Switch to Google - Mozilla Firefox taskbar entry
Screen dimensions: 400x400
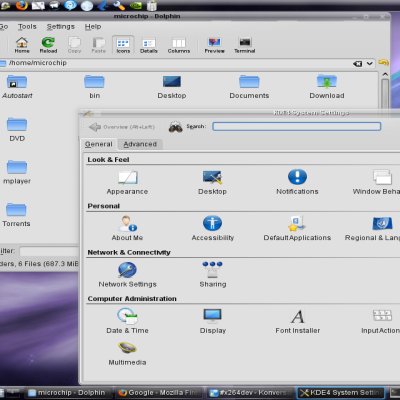(160, 393)
